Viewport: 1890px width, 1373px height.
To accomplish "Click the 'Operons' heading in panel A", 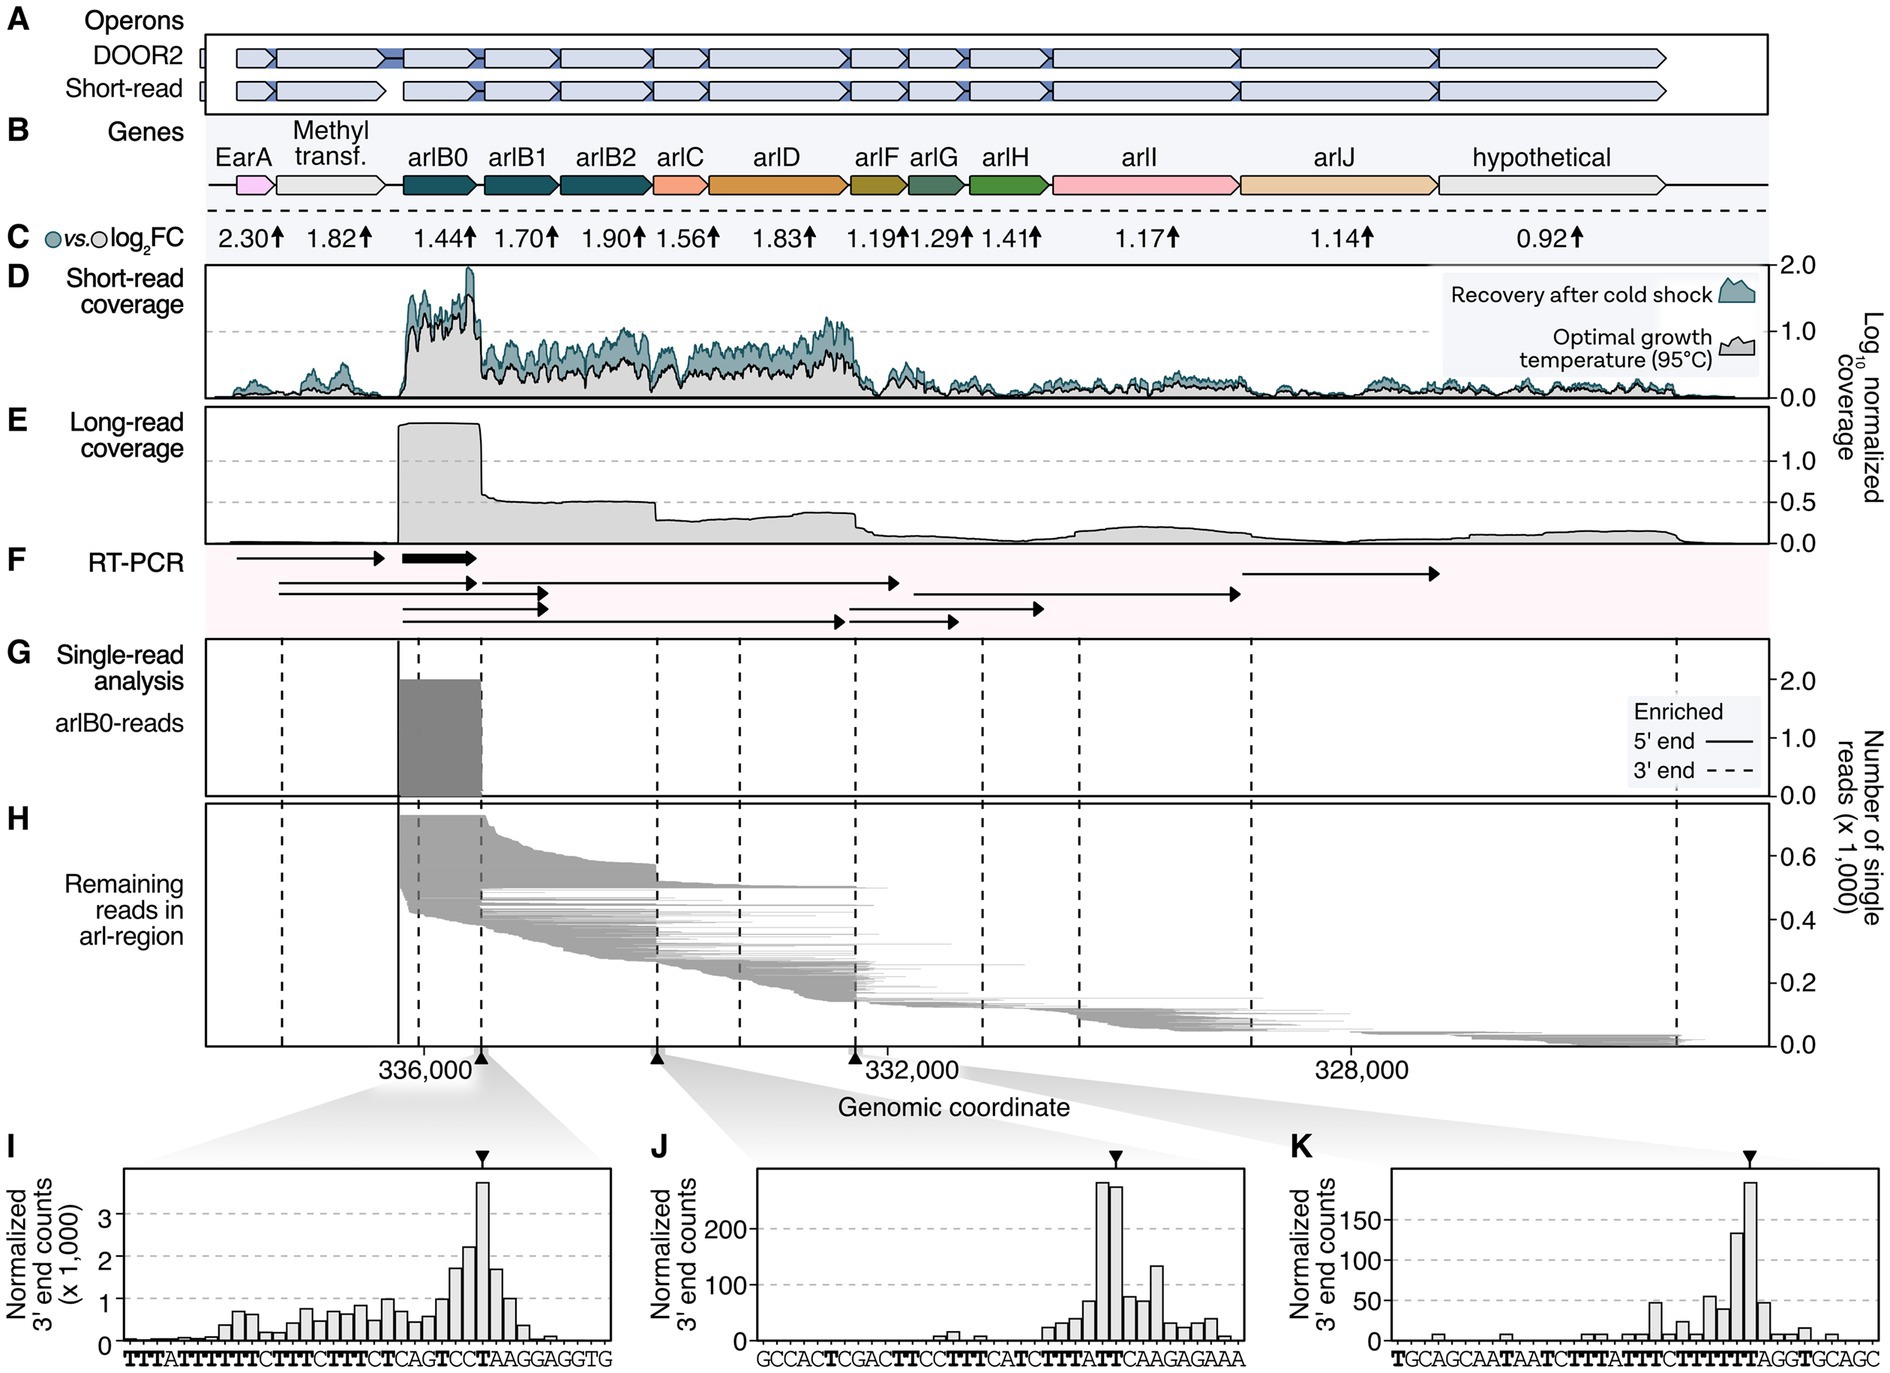I will [x=134, y=21].
